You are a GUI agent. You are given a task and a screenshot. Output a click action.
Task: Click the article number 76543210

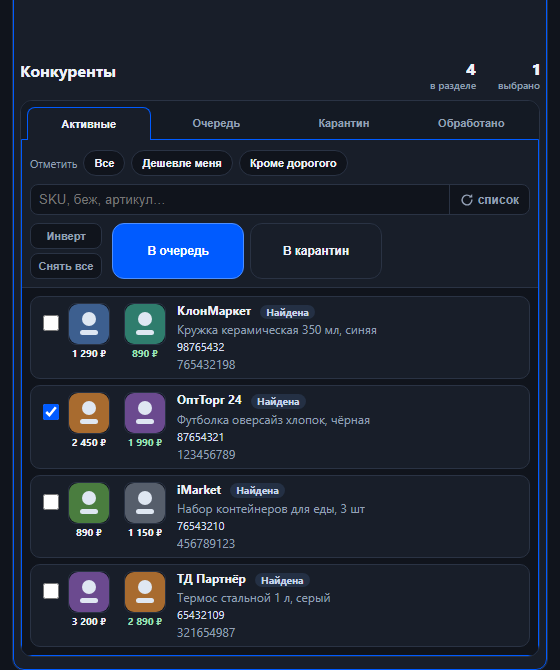click(201, 526)
